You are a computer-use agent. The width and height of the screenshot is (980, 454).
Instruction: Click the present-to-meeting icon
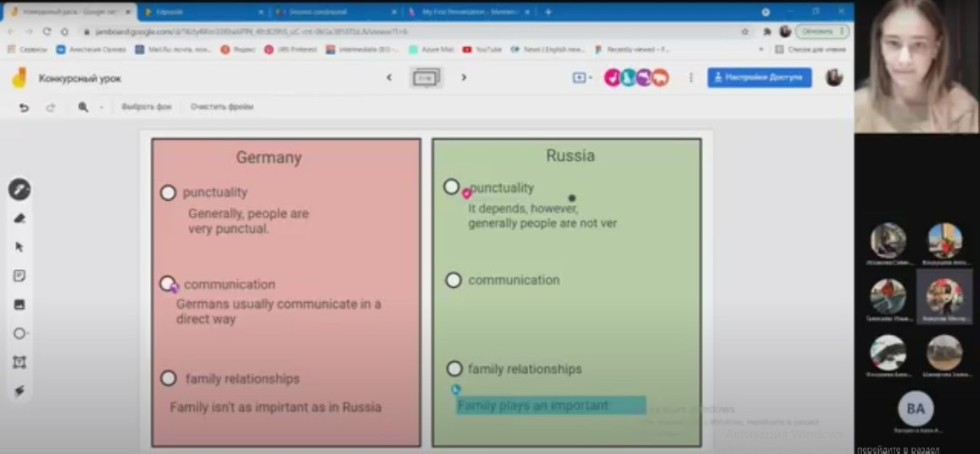coord(579,78)
